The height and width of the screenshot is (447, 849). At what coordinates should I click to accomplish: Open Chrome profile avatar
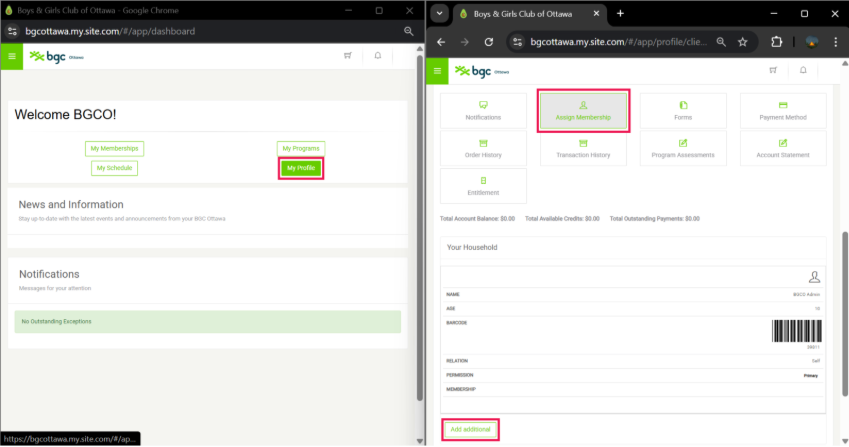click(812, 42)
